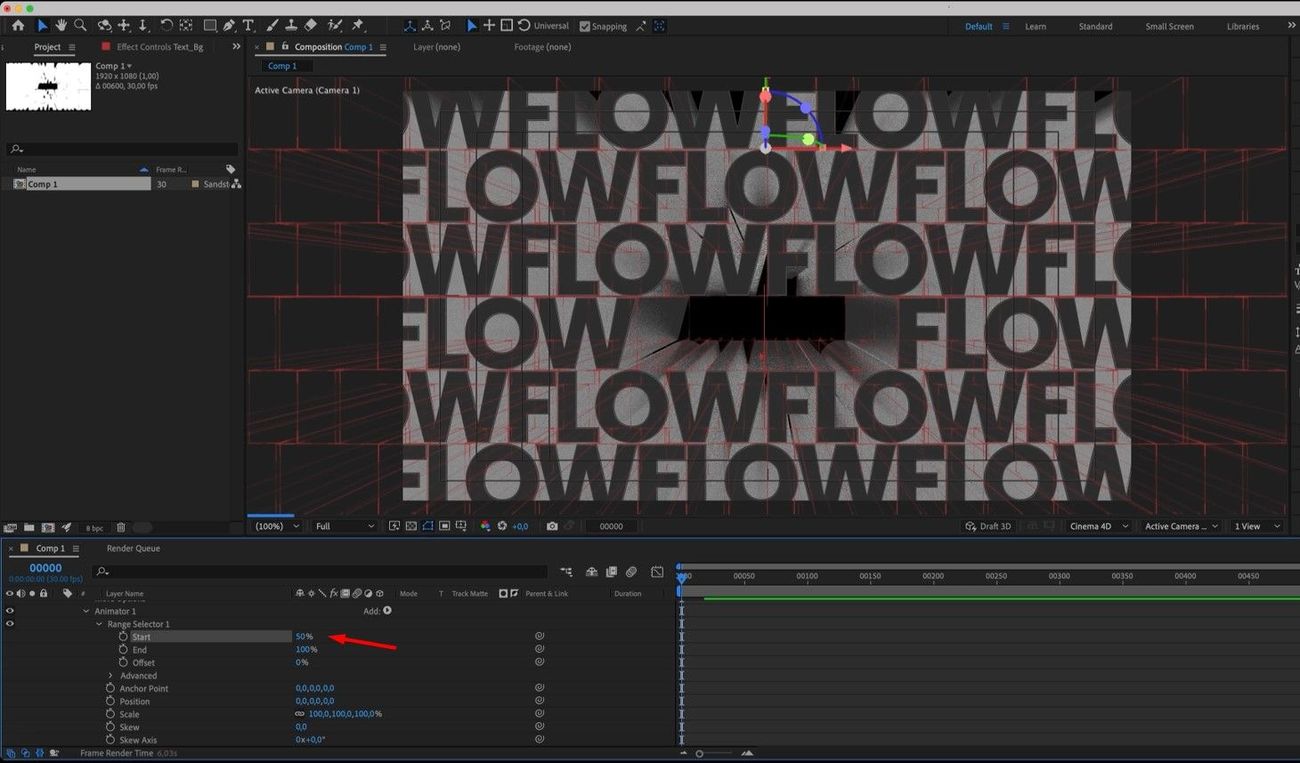Toggle the Snapping checkbox
1300x763 pixels.
(585, 26)
